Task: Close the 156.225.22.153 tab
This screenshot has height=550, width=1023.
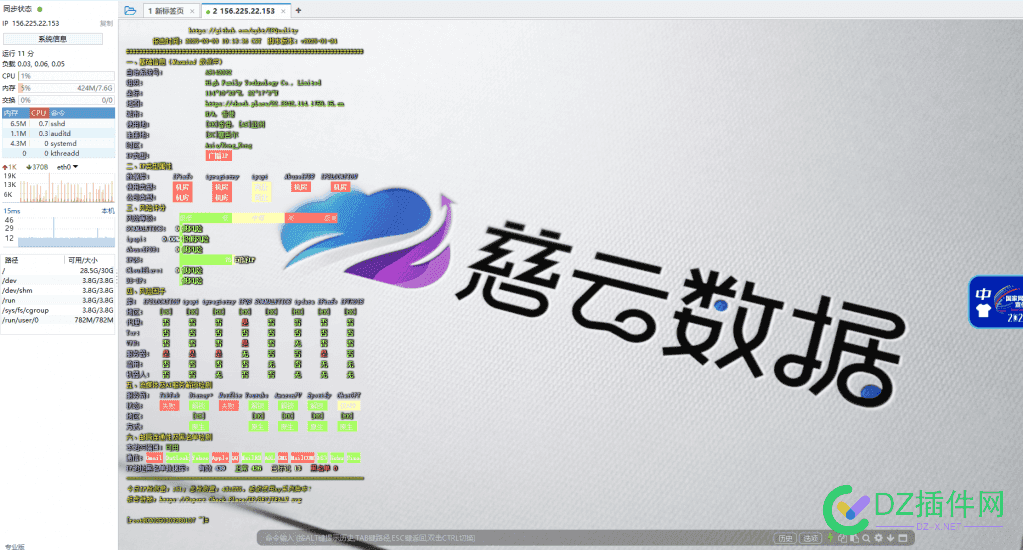Action: click(283, 11)
